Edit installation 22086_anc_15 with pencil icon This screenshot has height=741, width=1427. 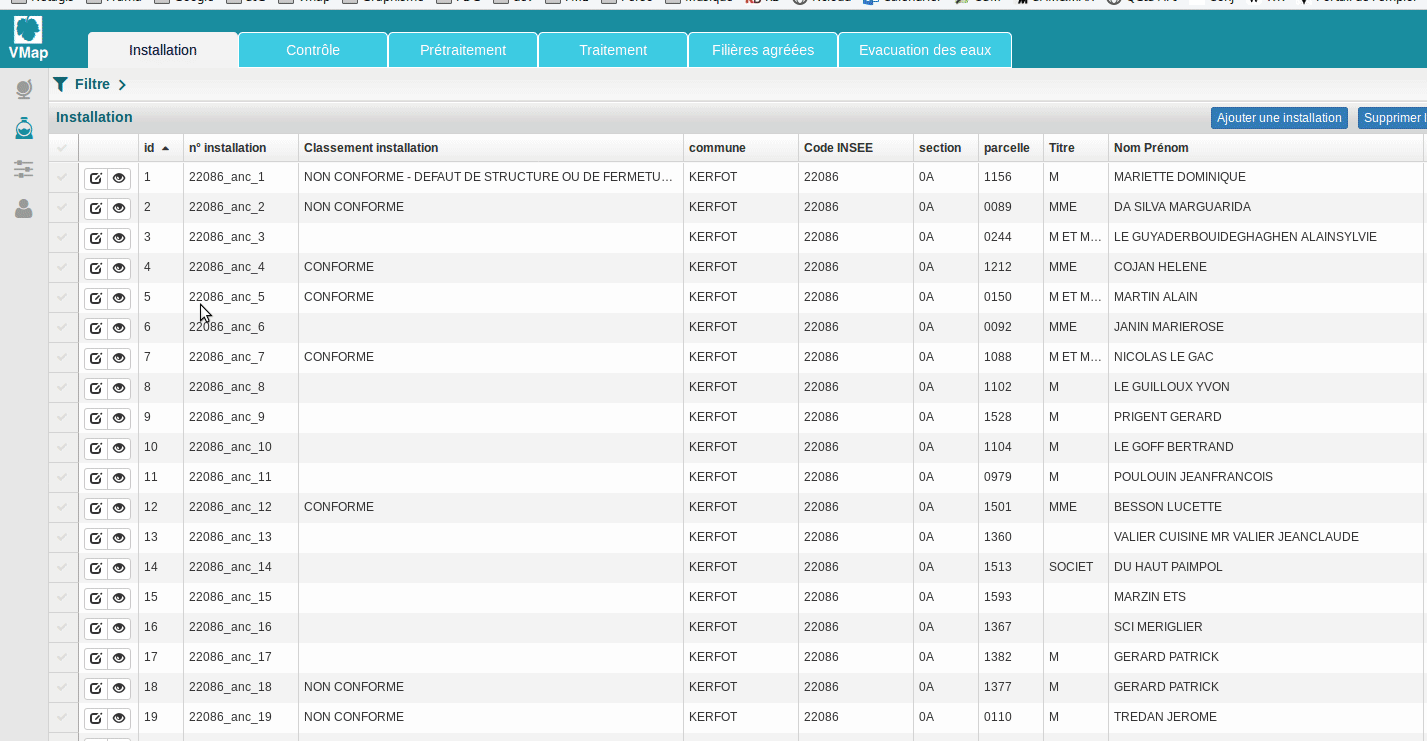pos(96,599)
